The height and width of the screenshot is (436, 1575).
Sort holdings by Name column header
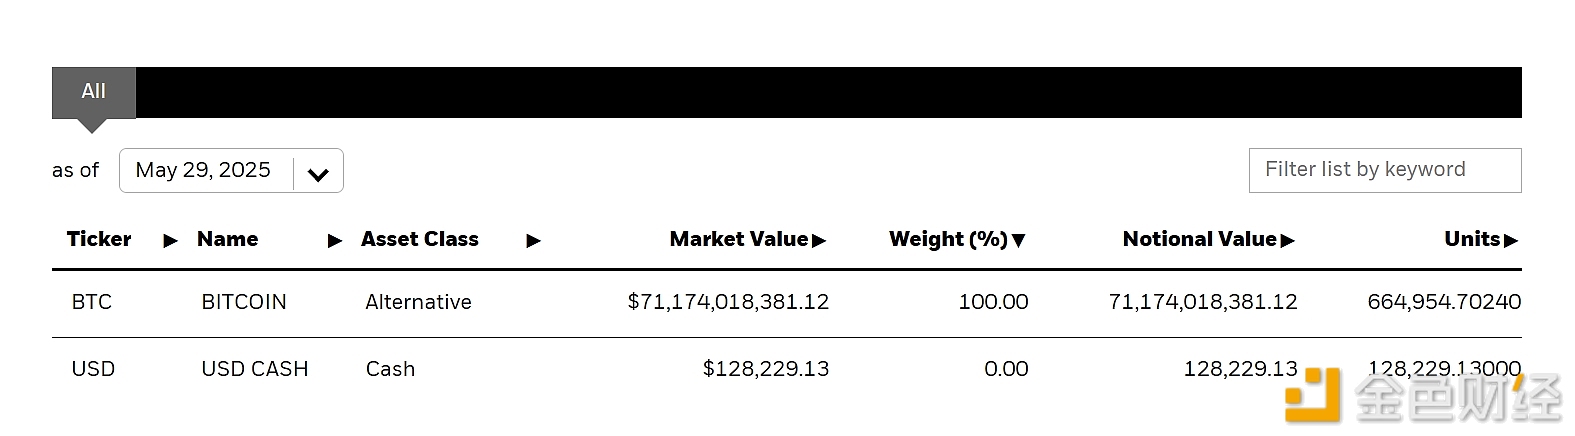(x=227, y=240)
